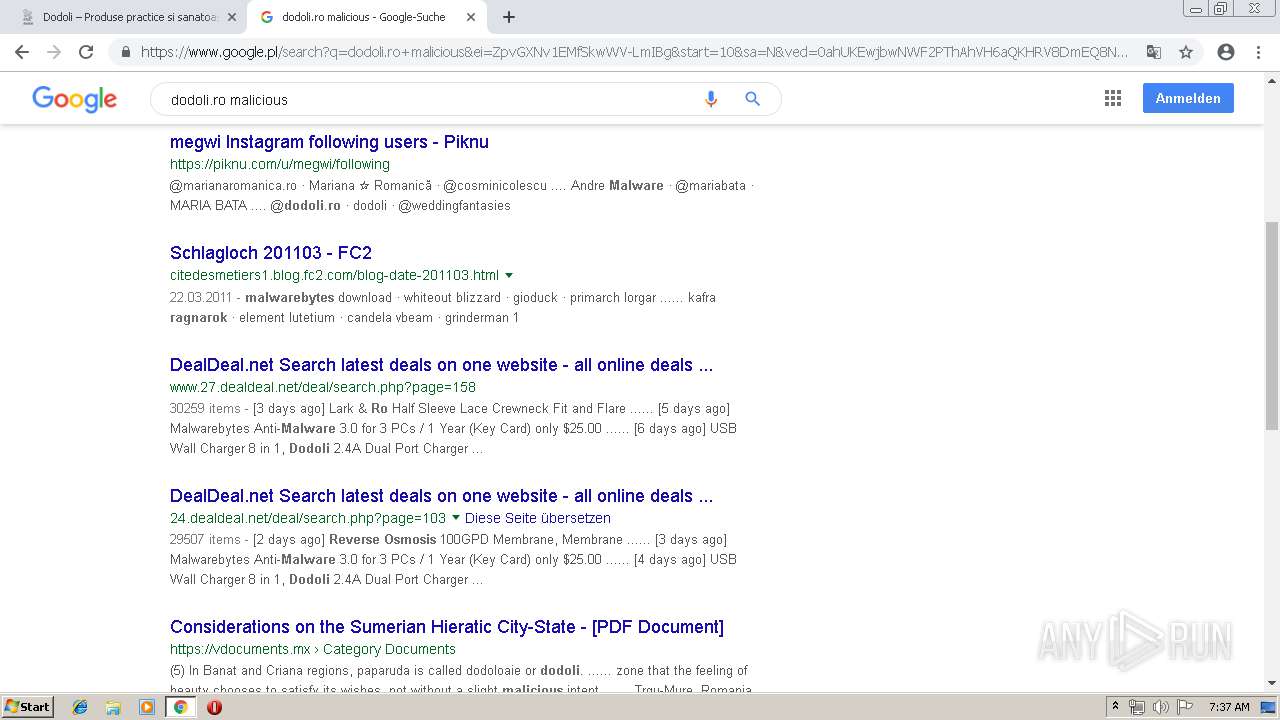The width and height of the screenshot is (1280, 720).
Task: Open Schlagloch 201103 - FC2 result
Action: click(x=271, y=253)
